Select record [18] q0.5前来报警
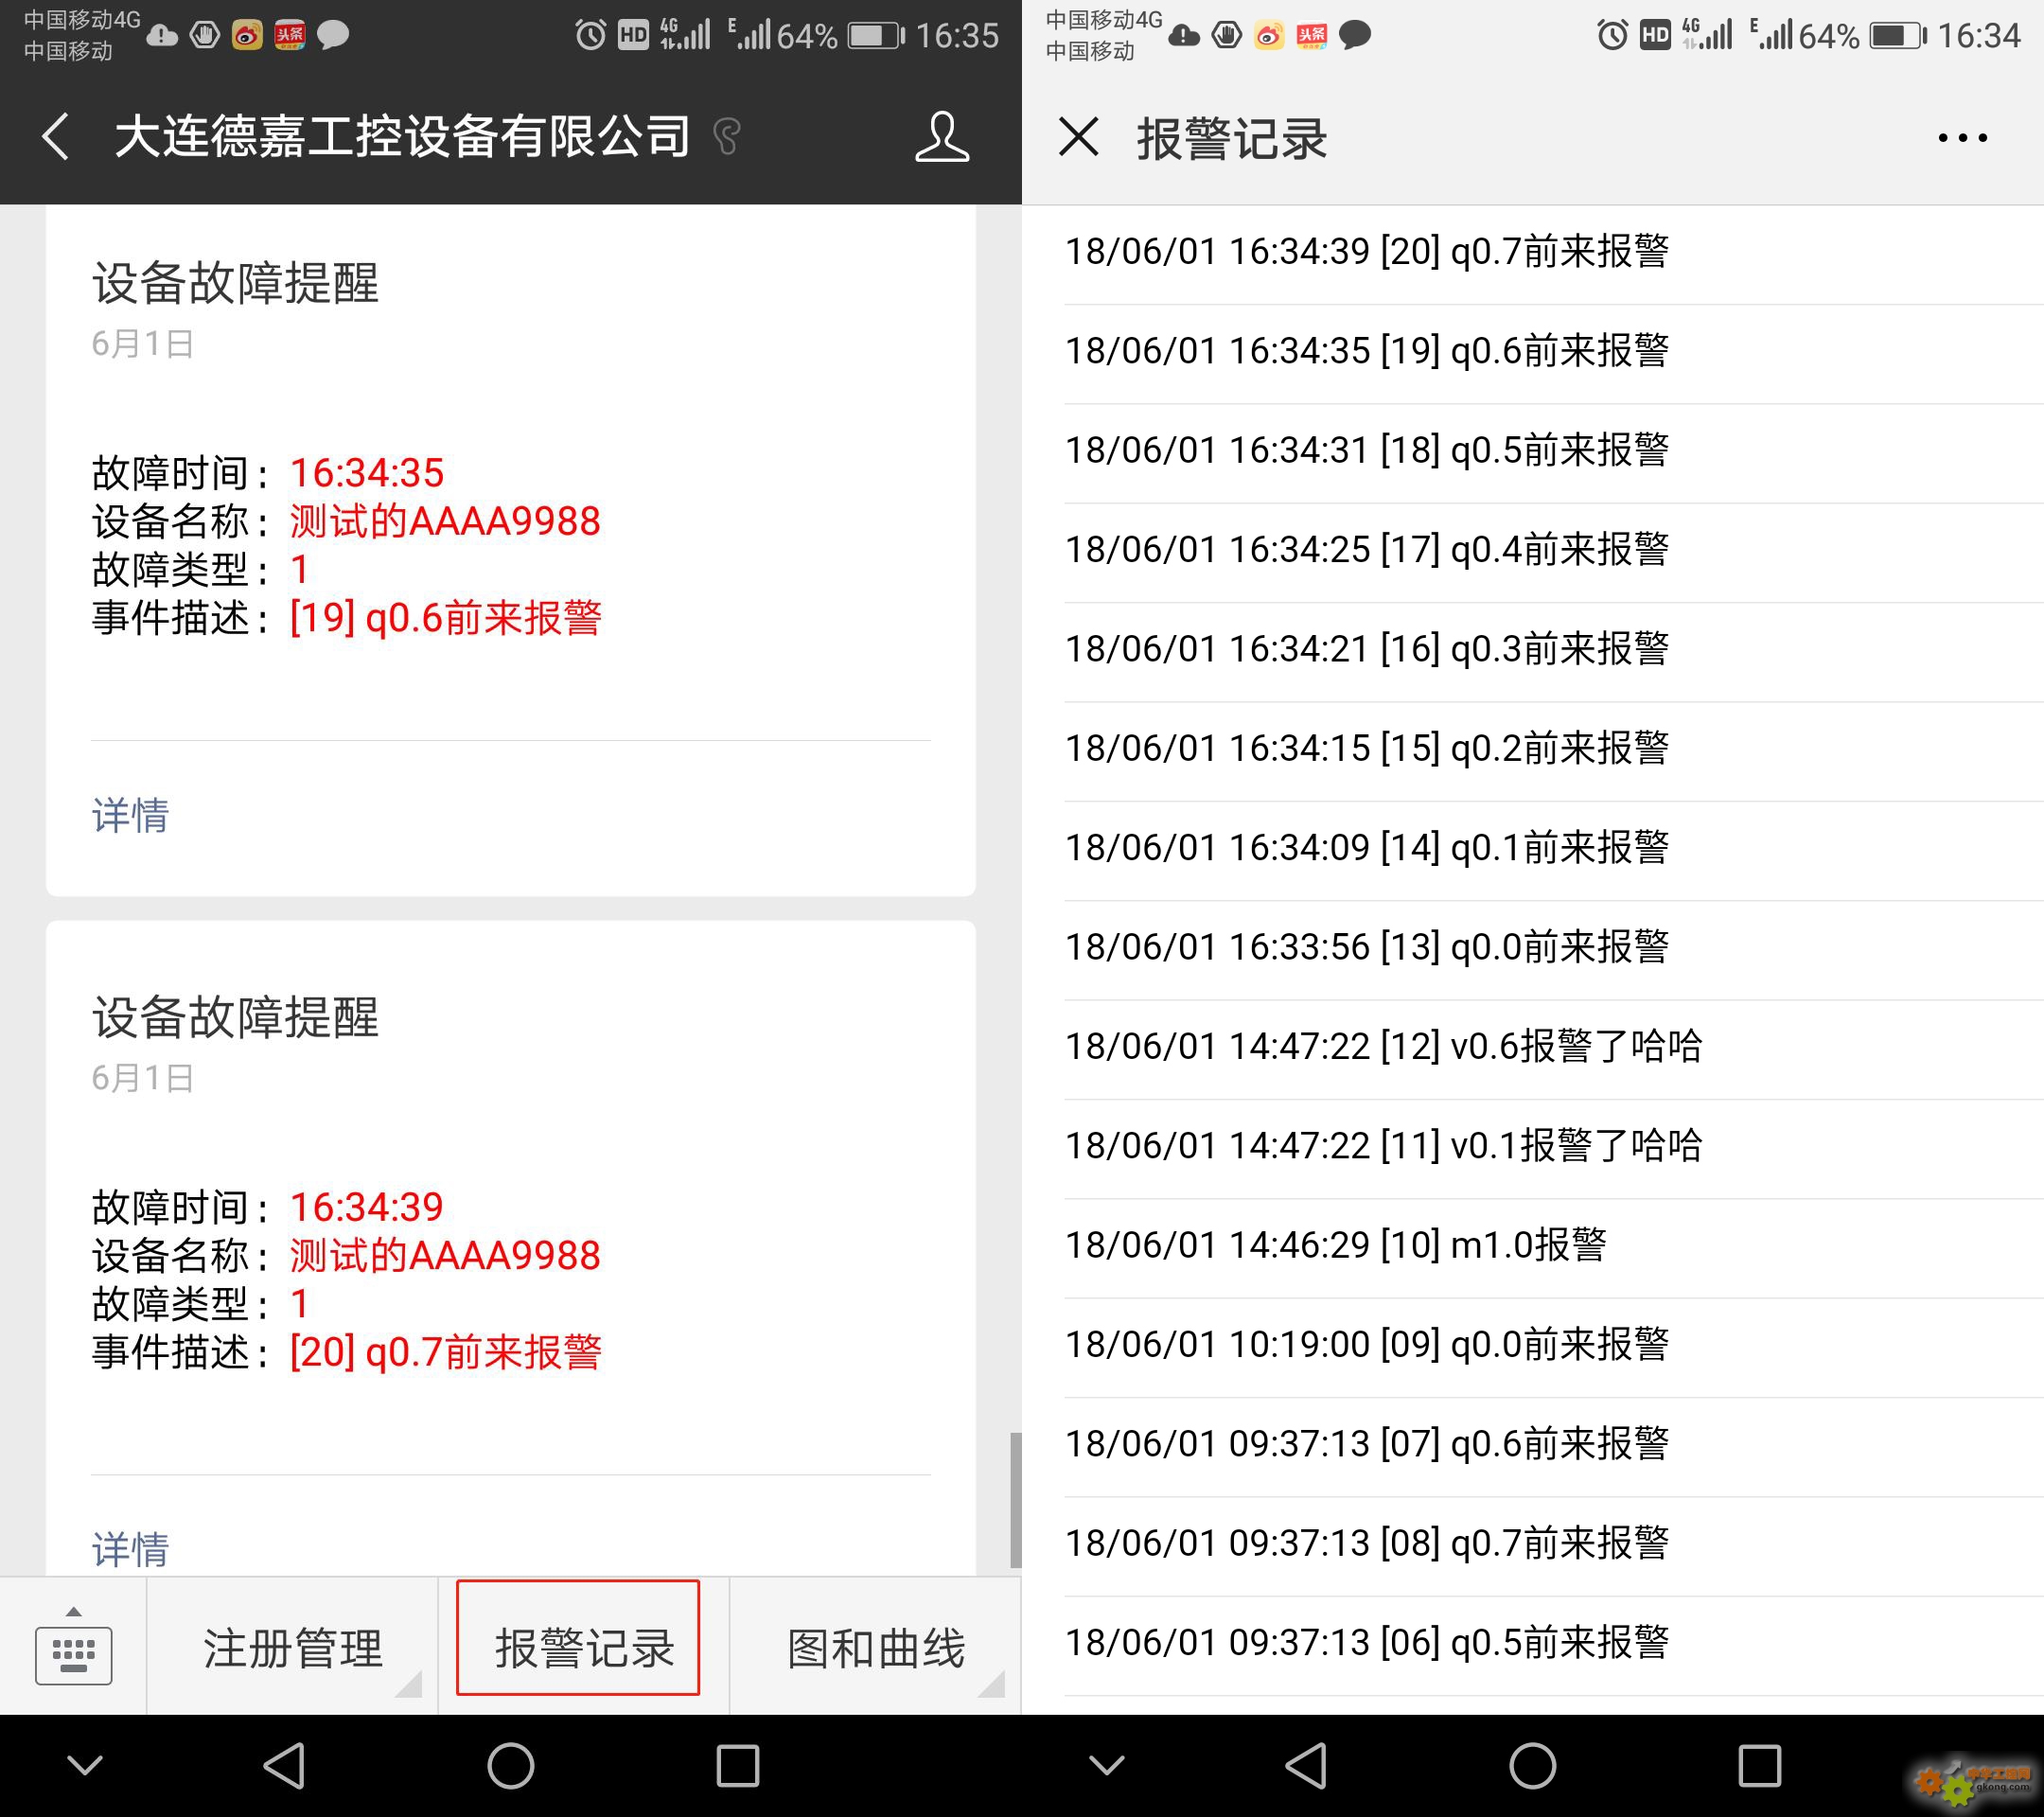 (1533, 451)
